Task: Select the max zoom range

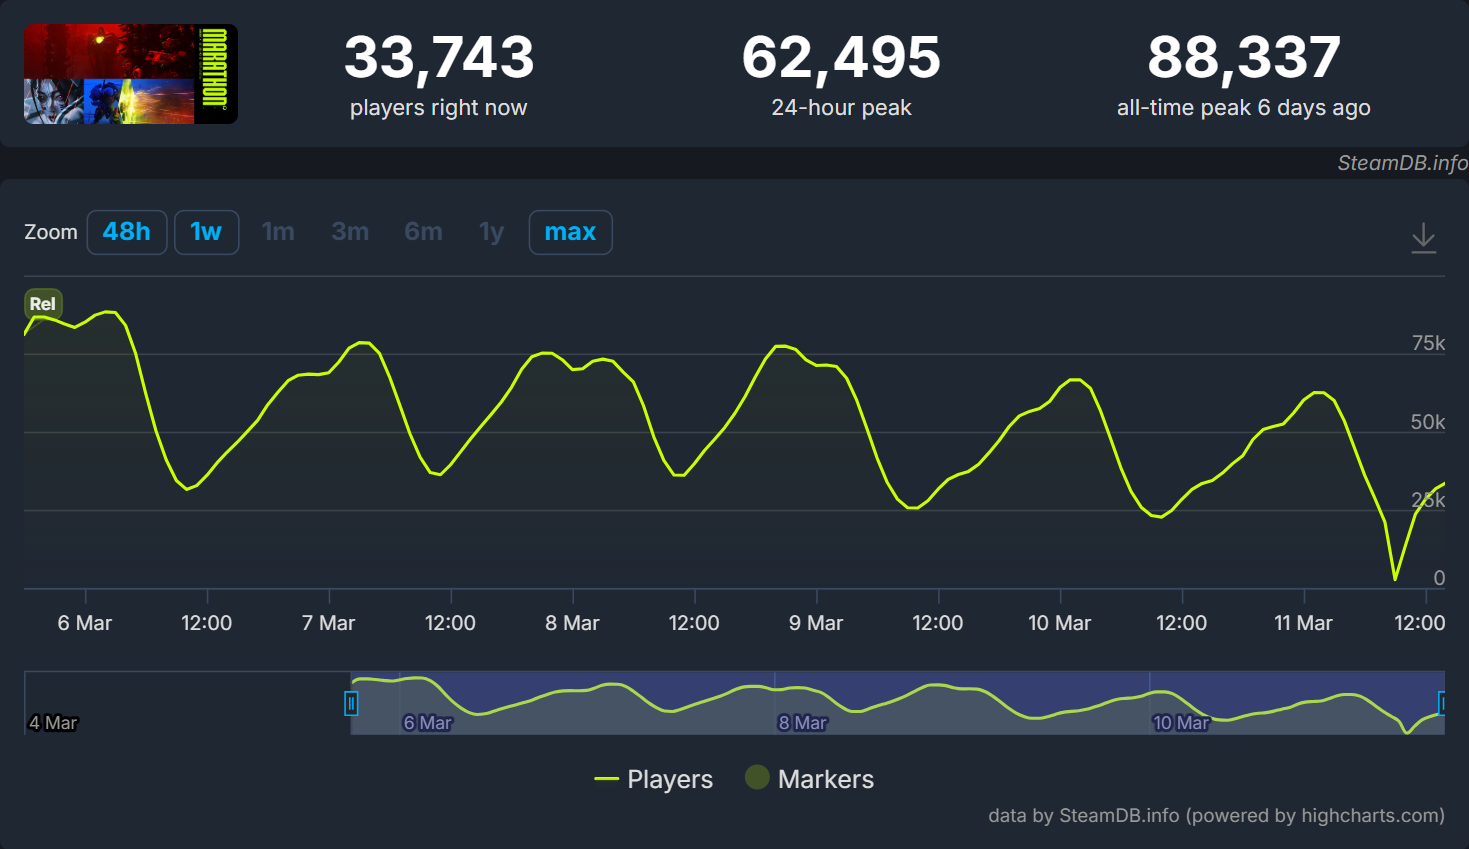Action: coord(570,232)
